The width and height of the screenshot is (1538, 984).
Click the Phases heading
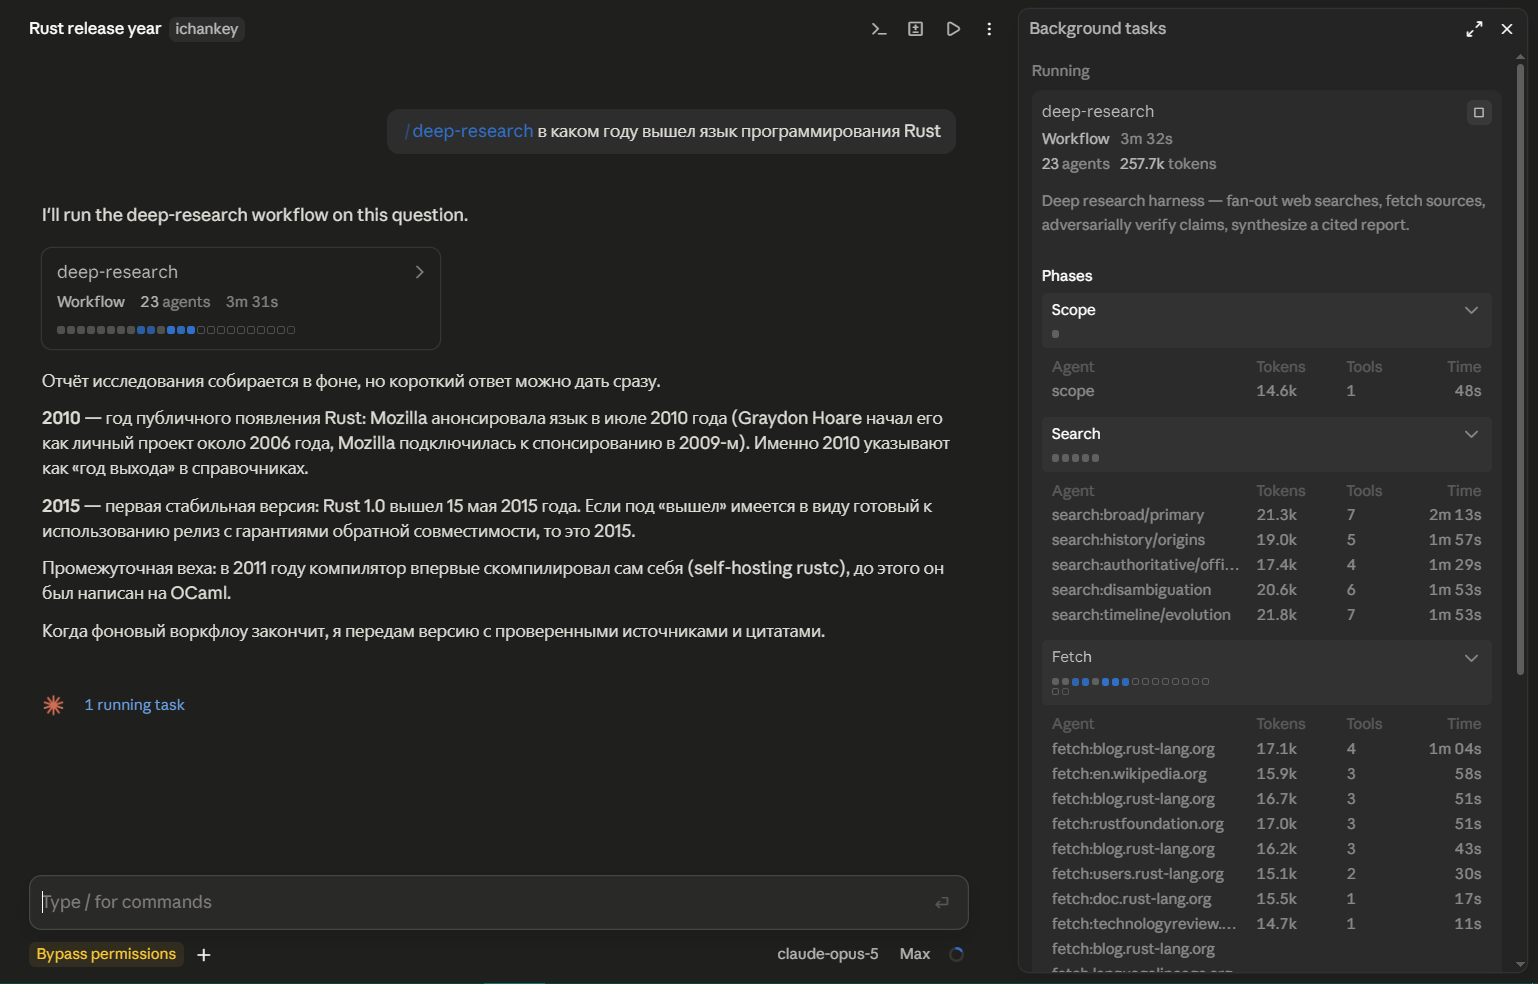[x=1067, y=276]
